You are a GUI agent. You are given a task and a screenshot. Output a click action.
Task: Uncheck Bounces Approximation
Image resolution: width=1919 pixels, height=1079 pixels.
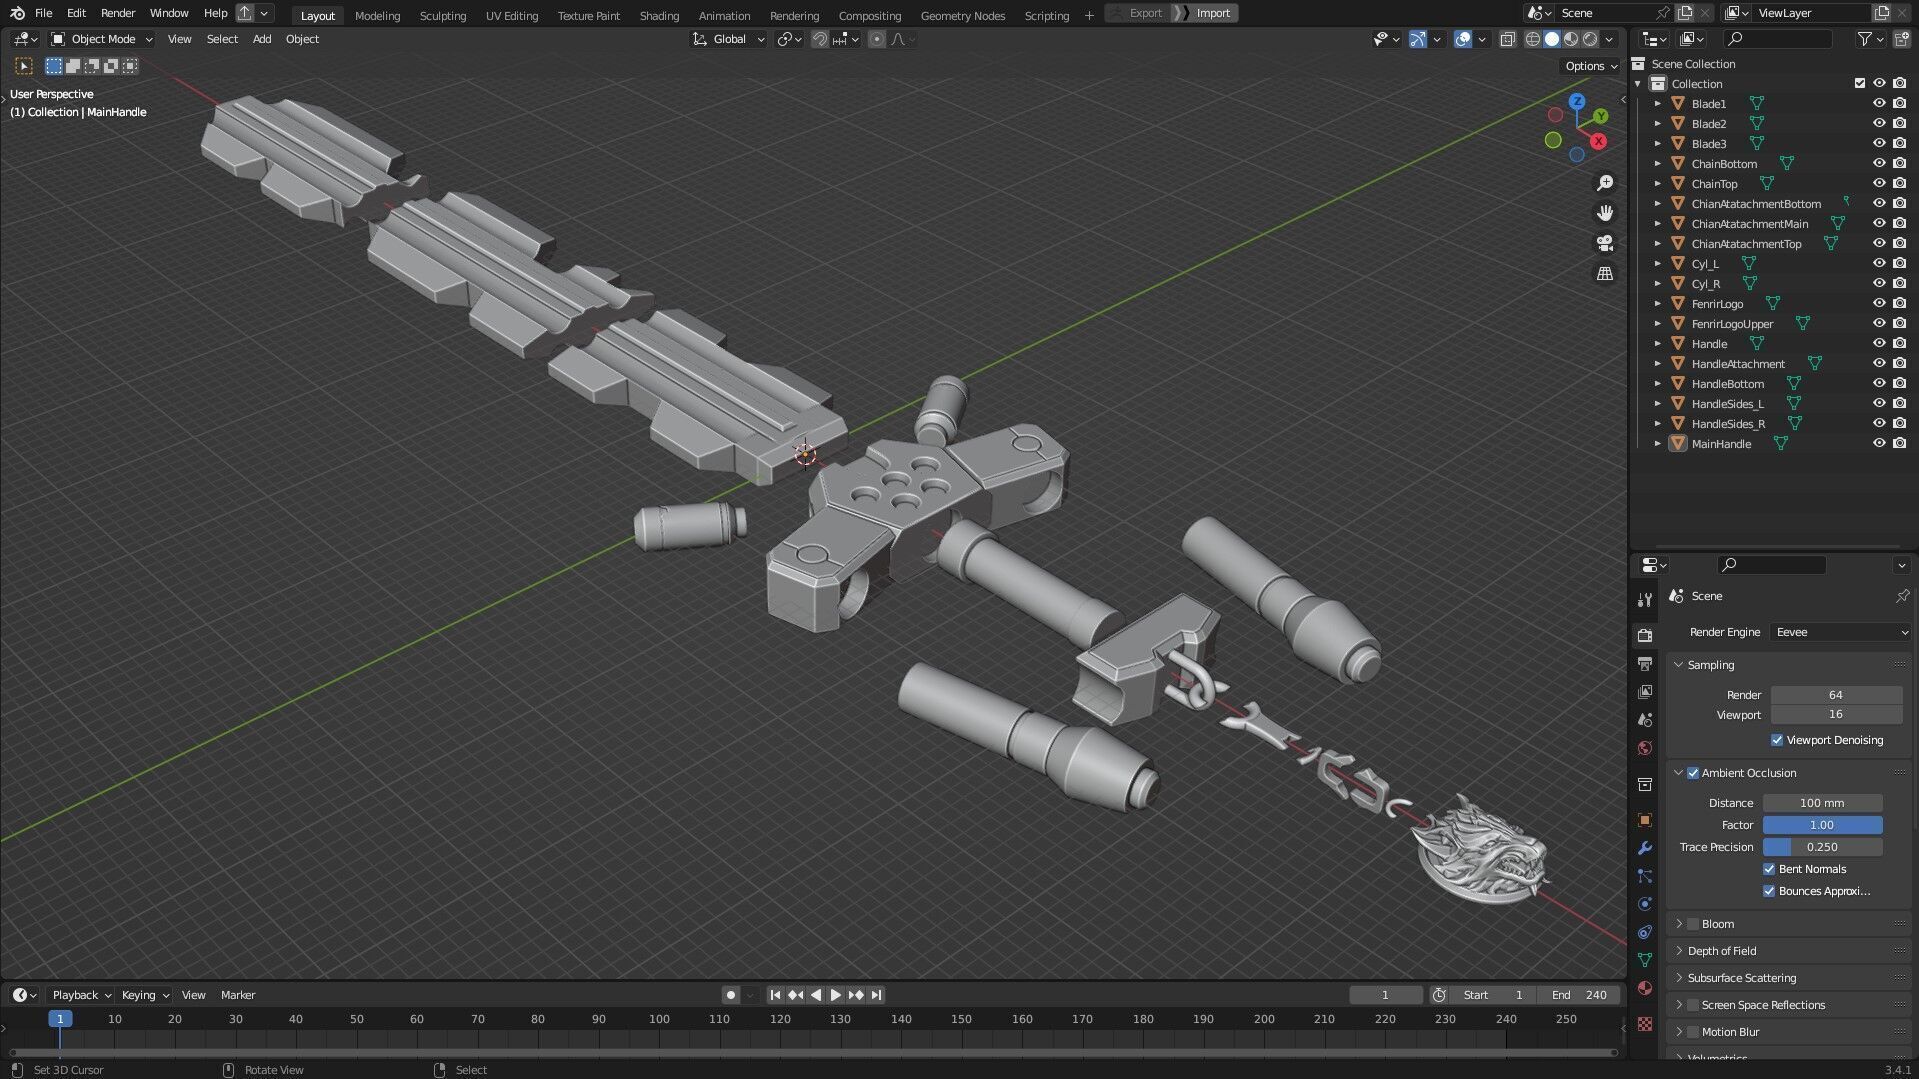point(1769,891)
